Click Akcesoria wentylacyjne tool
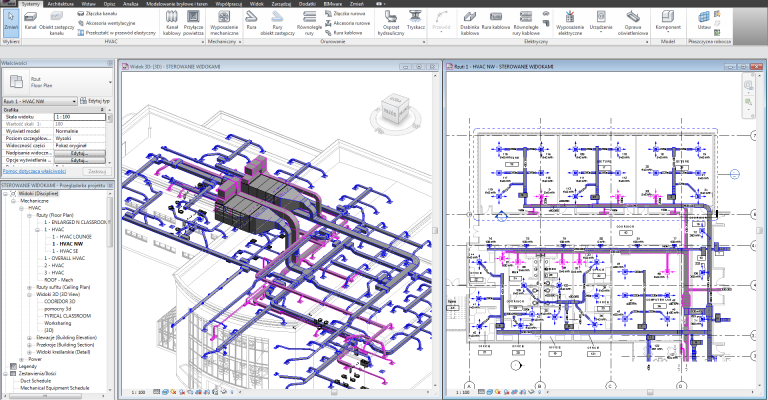The height and width of the screenshot is (400, 768). pos(106,23)
